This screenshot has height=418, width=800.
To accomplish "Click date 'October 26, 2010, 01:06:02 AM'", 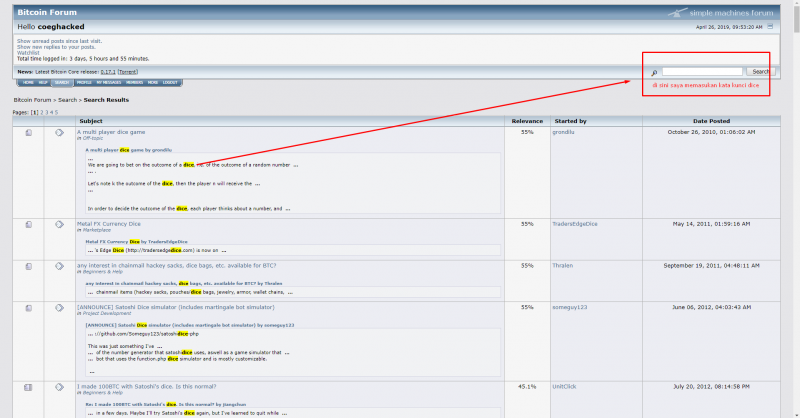I will [x=711, y=132].
